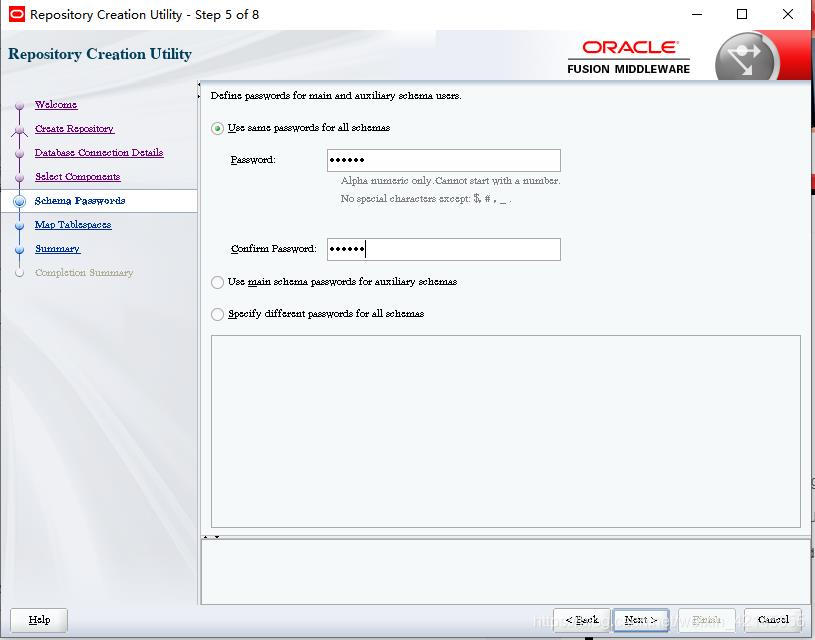
Task: Click the 'Confirm Password:' field label
Action: point(273,249)
